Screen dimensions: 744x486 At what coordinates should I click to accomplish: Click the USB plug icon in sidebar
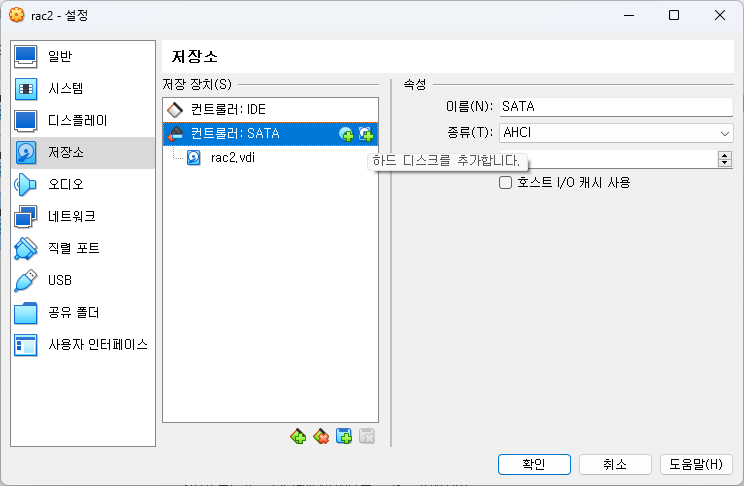(26, 280)
